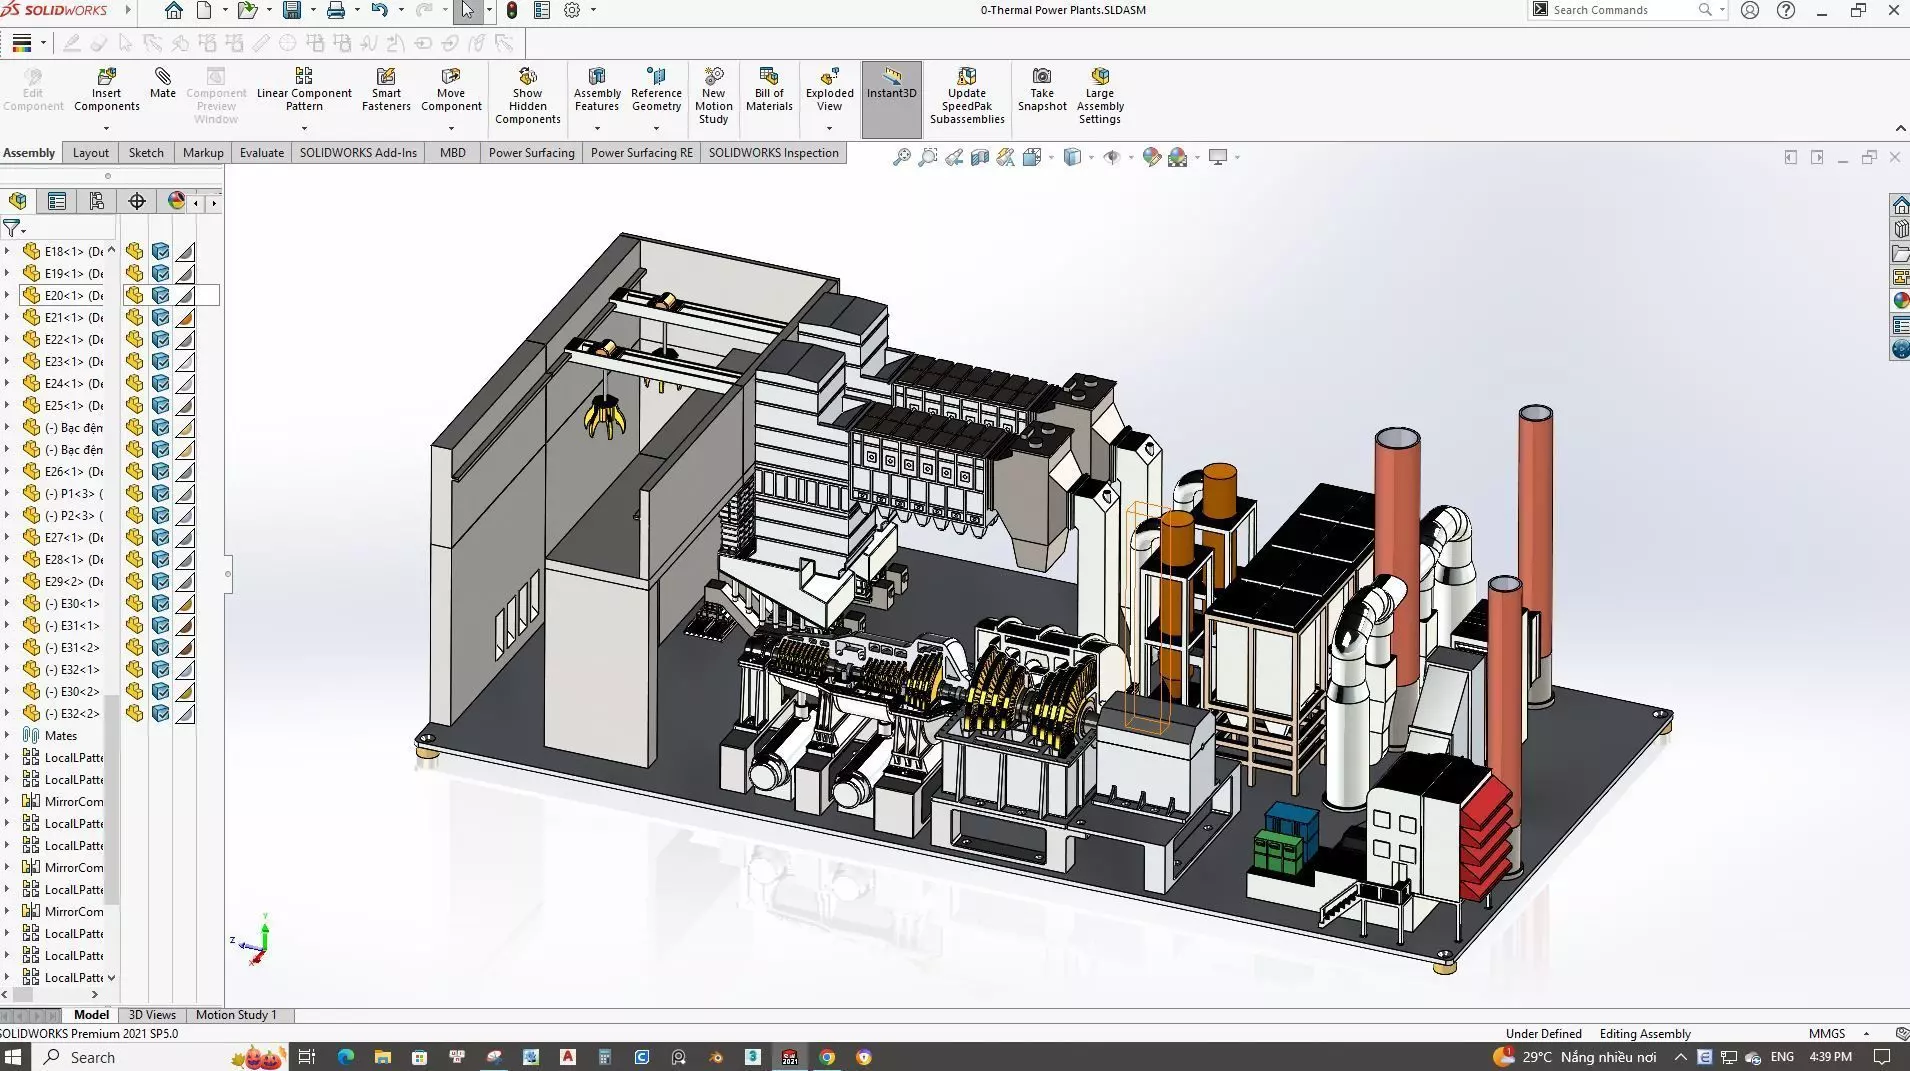Image resolution: width=1910 pixels, height=1071 pixels.
Task: Click the Help question mark button
Action: [1786, 10]
